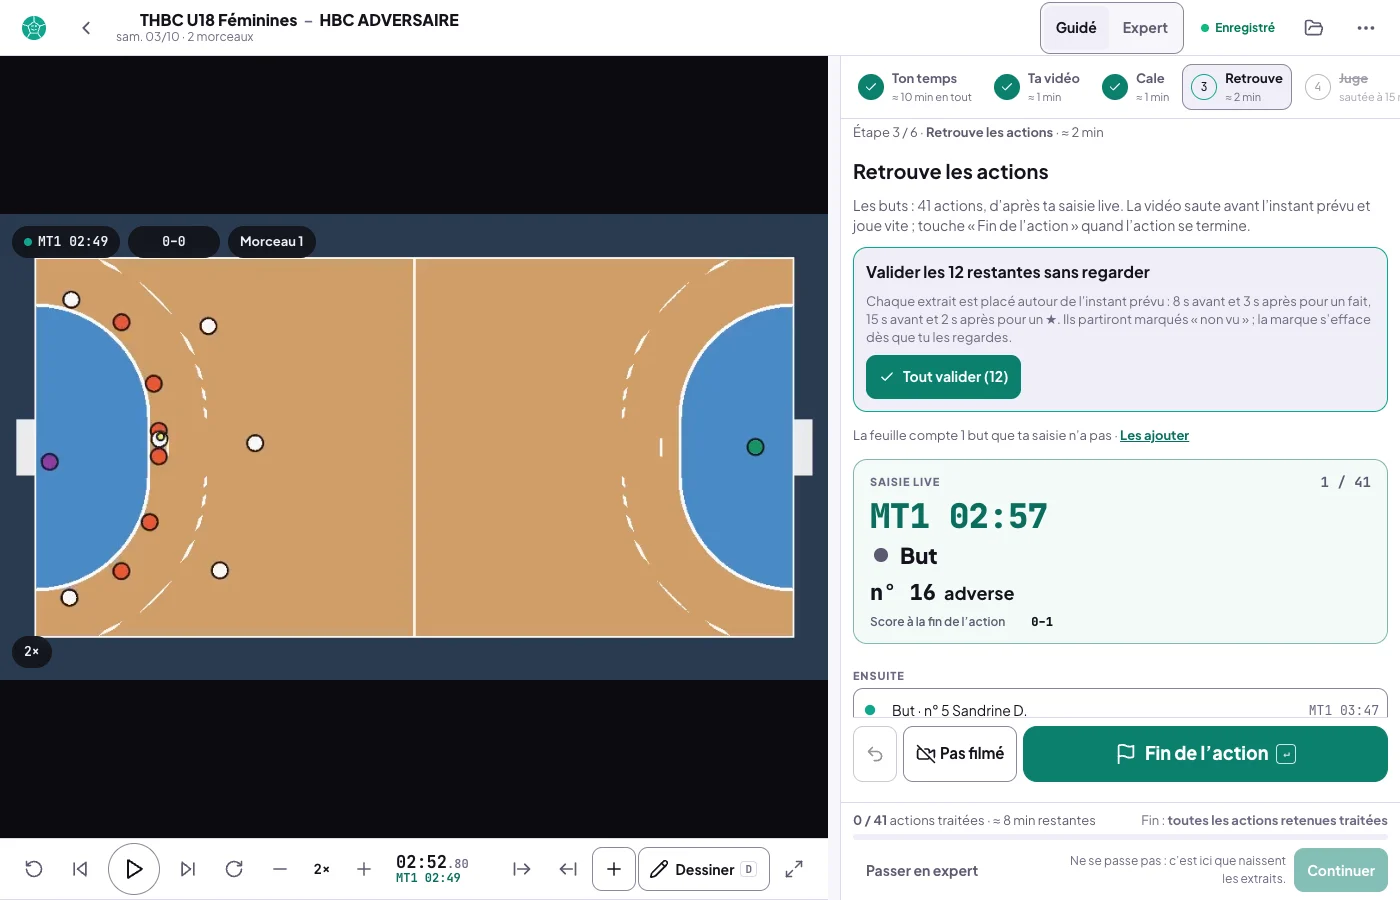Click the 0-0 score badge
This screenshot has width=1400, height=900.
click(174, 242)
